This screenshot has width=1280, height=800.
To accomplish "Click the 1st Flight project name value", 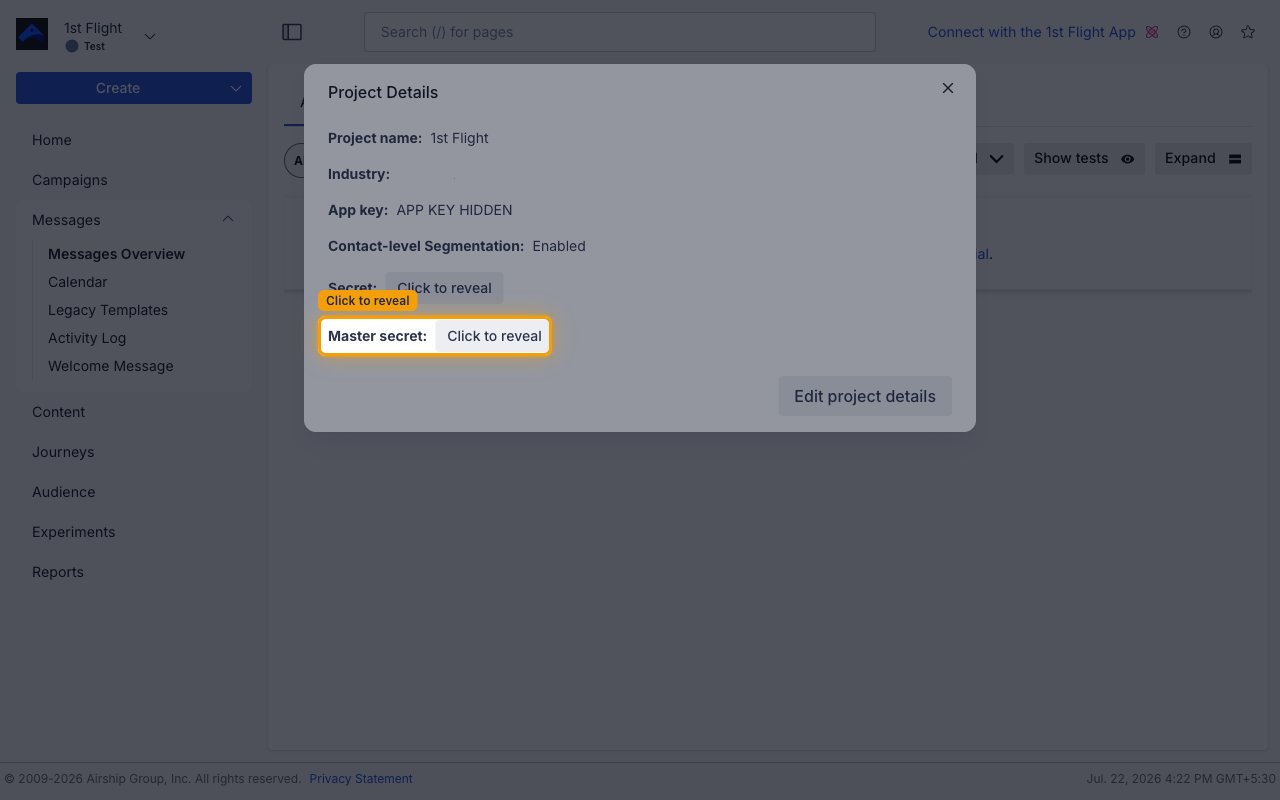I will (459, 138).
